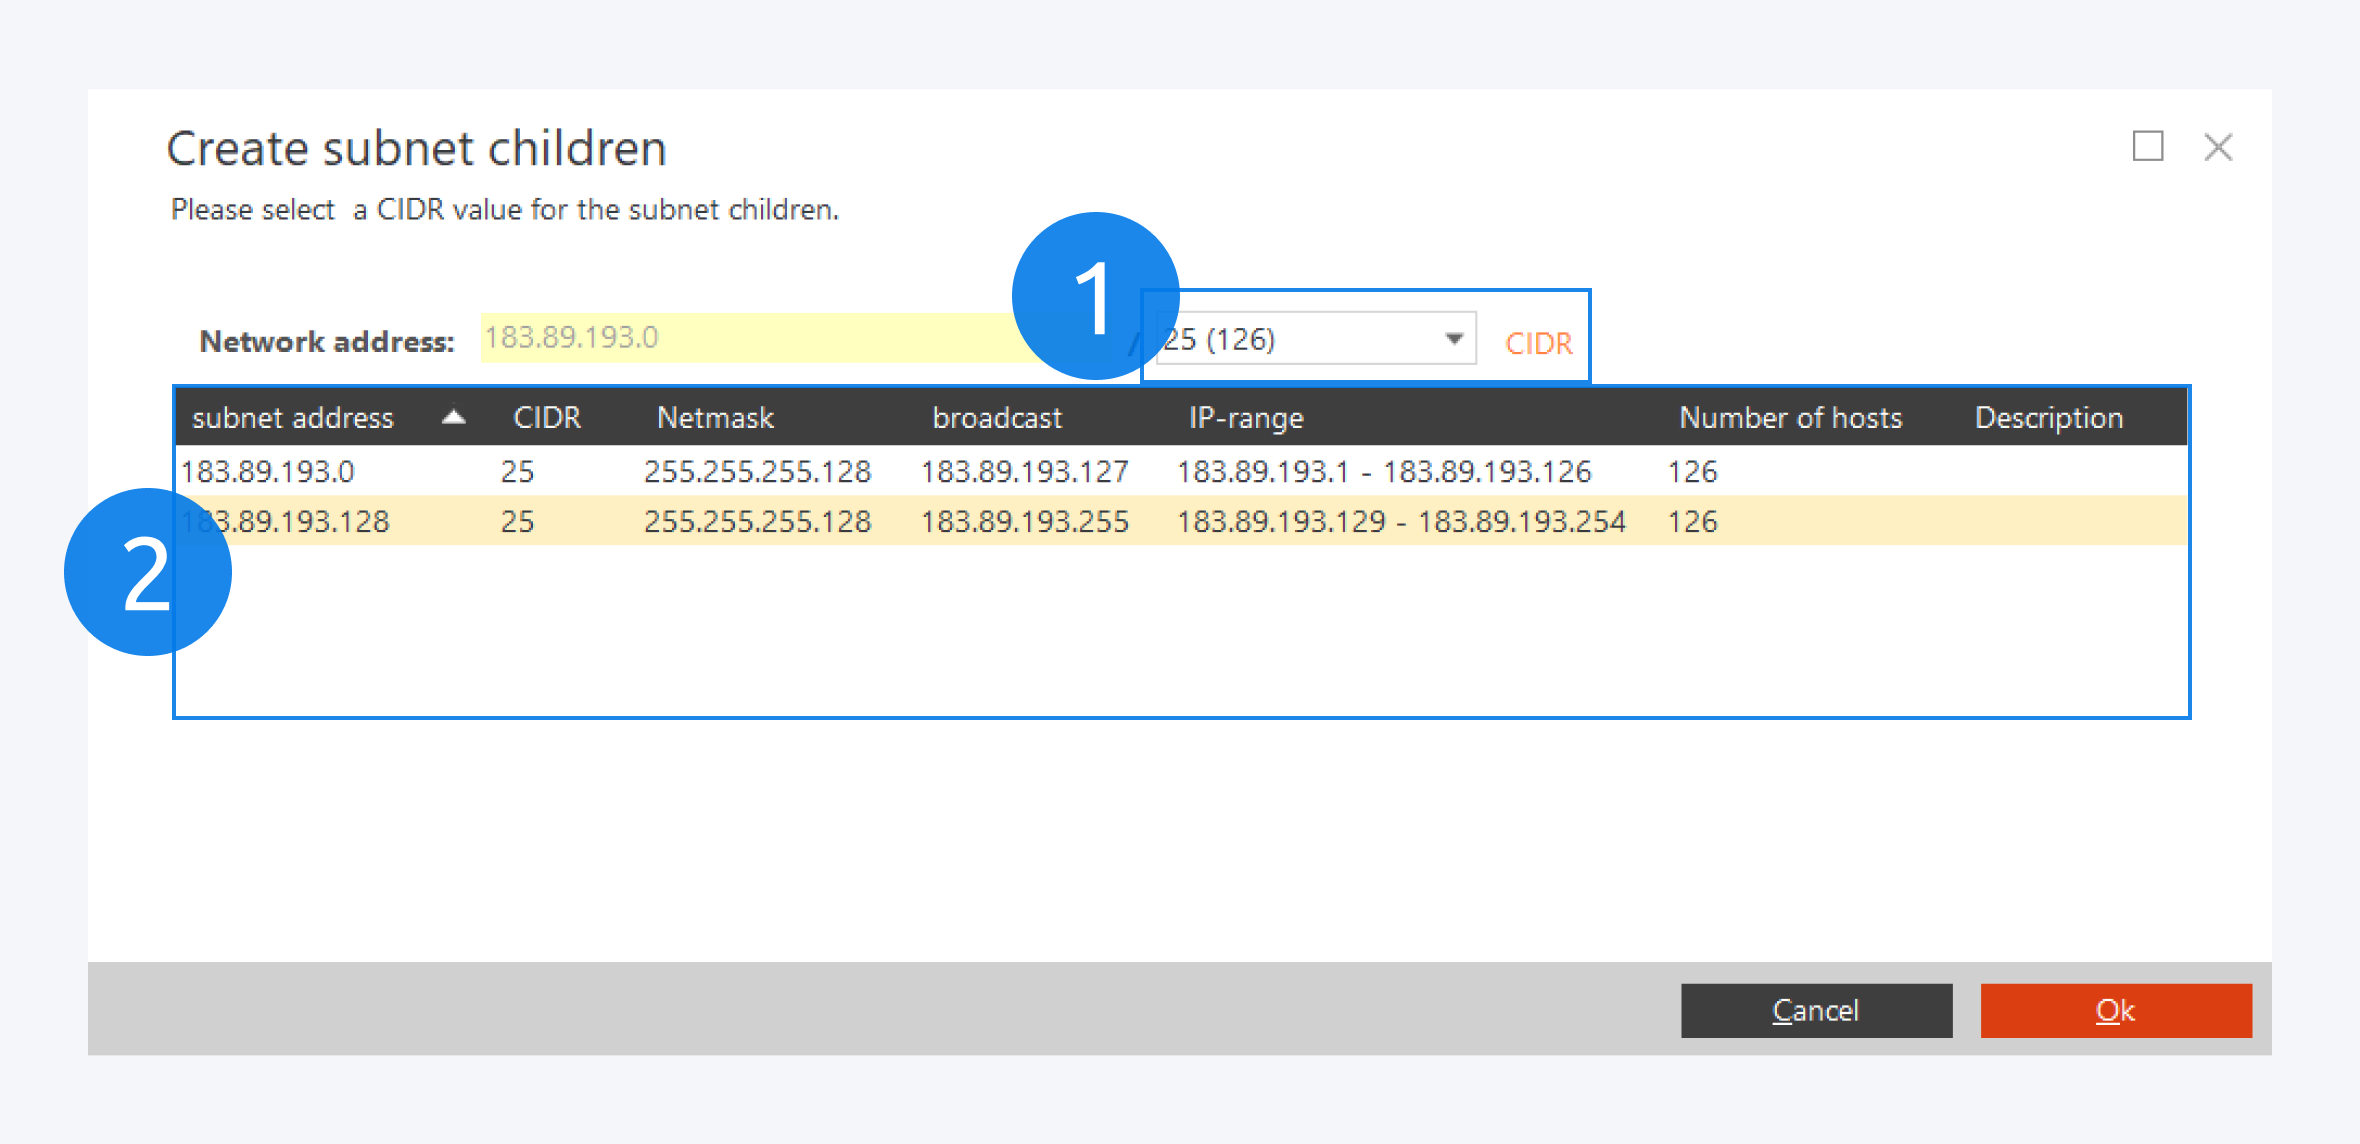Screen dimensions: 2360x1144
Task: Sort by Number of hosts header
Action: pyautogui.click(x=1790, y=417)
